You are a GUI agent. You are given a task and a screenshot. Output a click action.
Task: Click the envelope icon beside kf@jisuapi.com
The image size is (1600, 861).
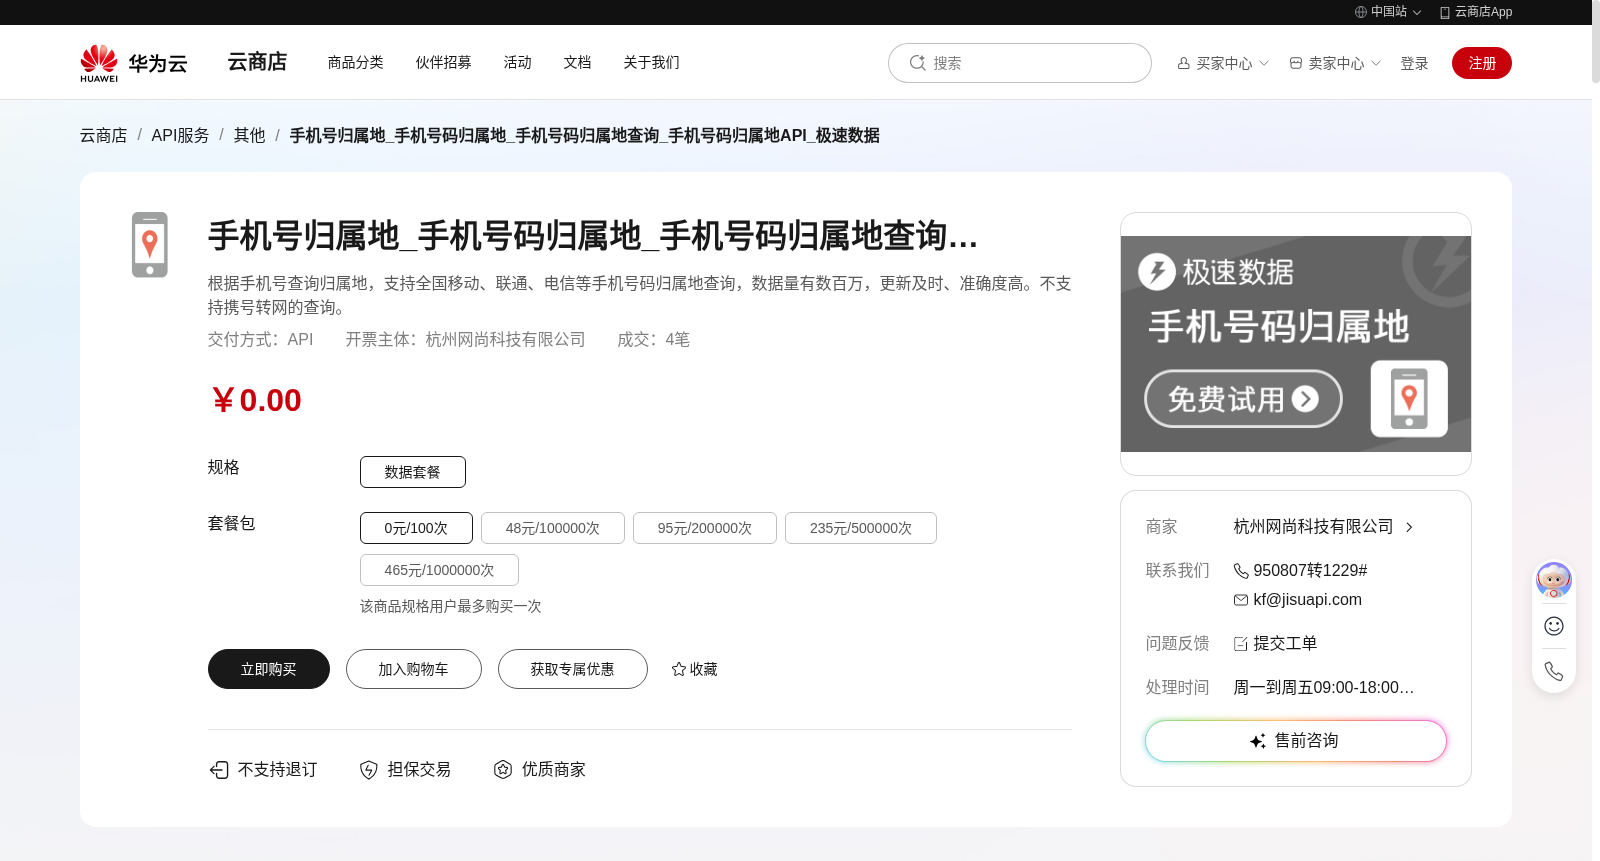[x=1241, y=600]
